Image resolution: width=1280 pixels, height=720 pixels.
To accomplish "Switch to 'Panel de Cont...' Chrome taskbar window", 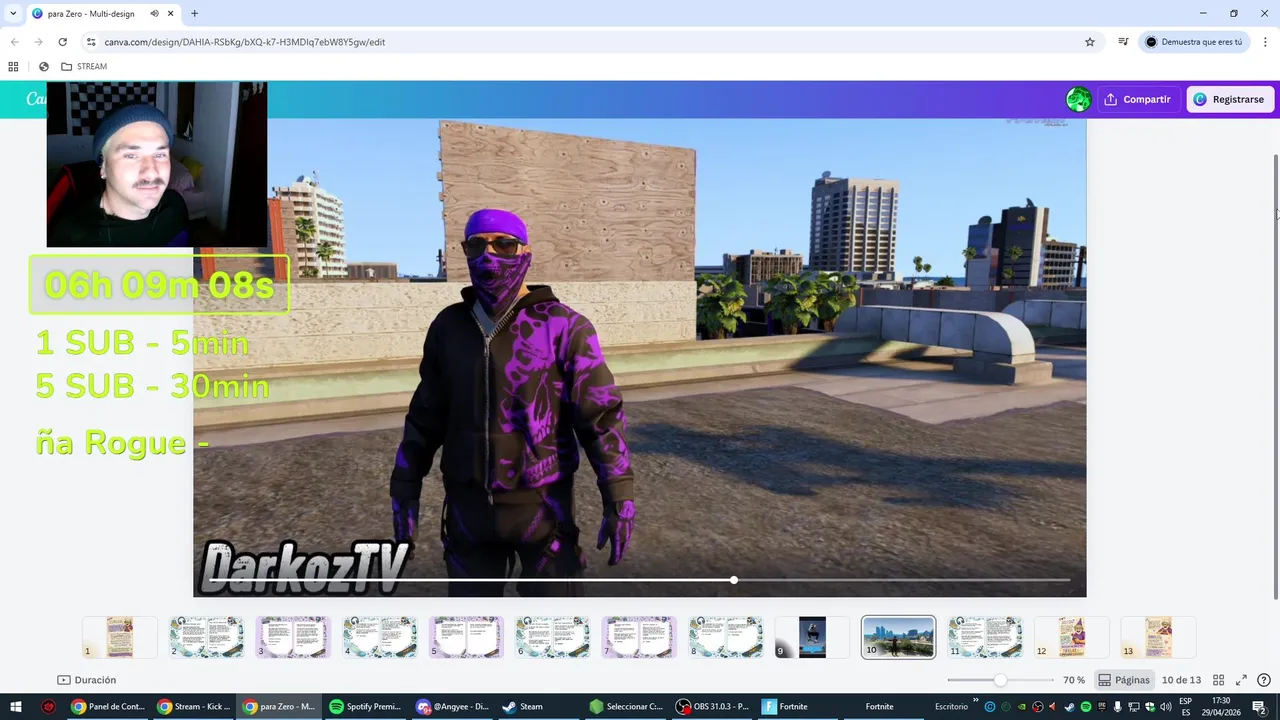I will tap(107, 707).
